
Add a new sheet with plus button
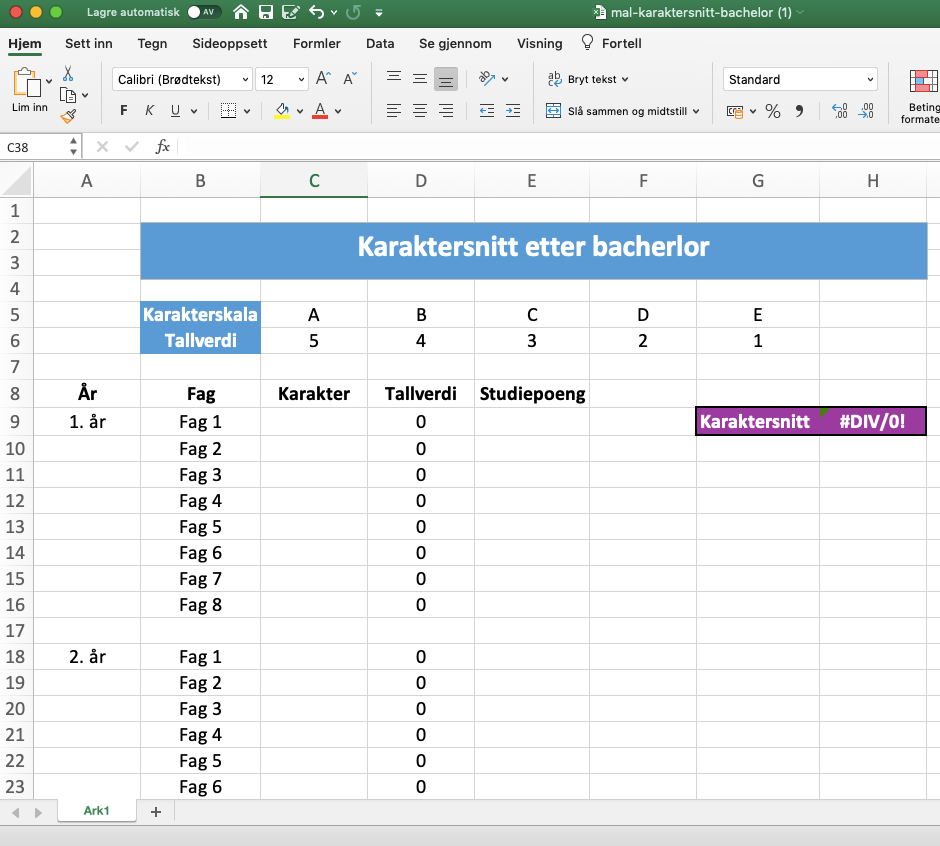[x=155, y=812]
